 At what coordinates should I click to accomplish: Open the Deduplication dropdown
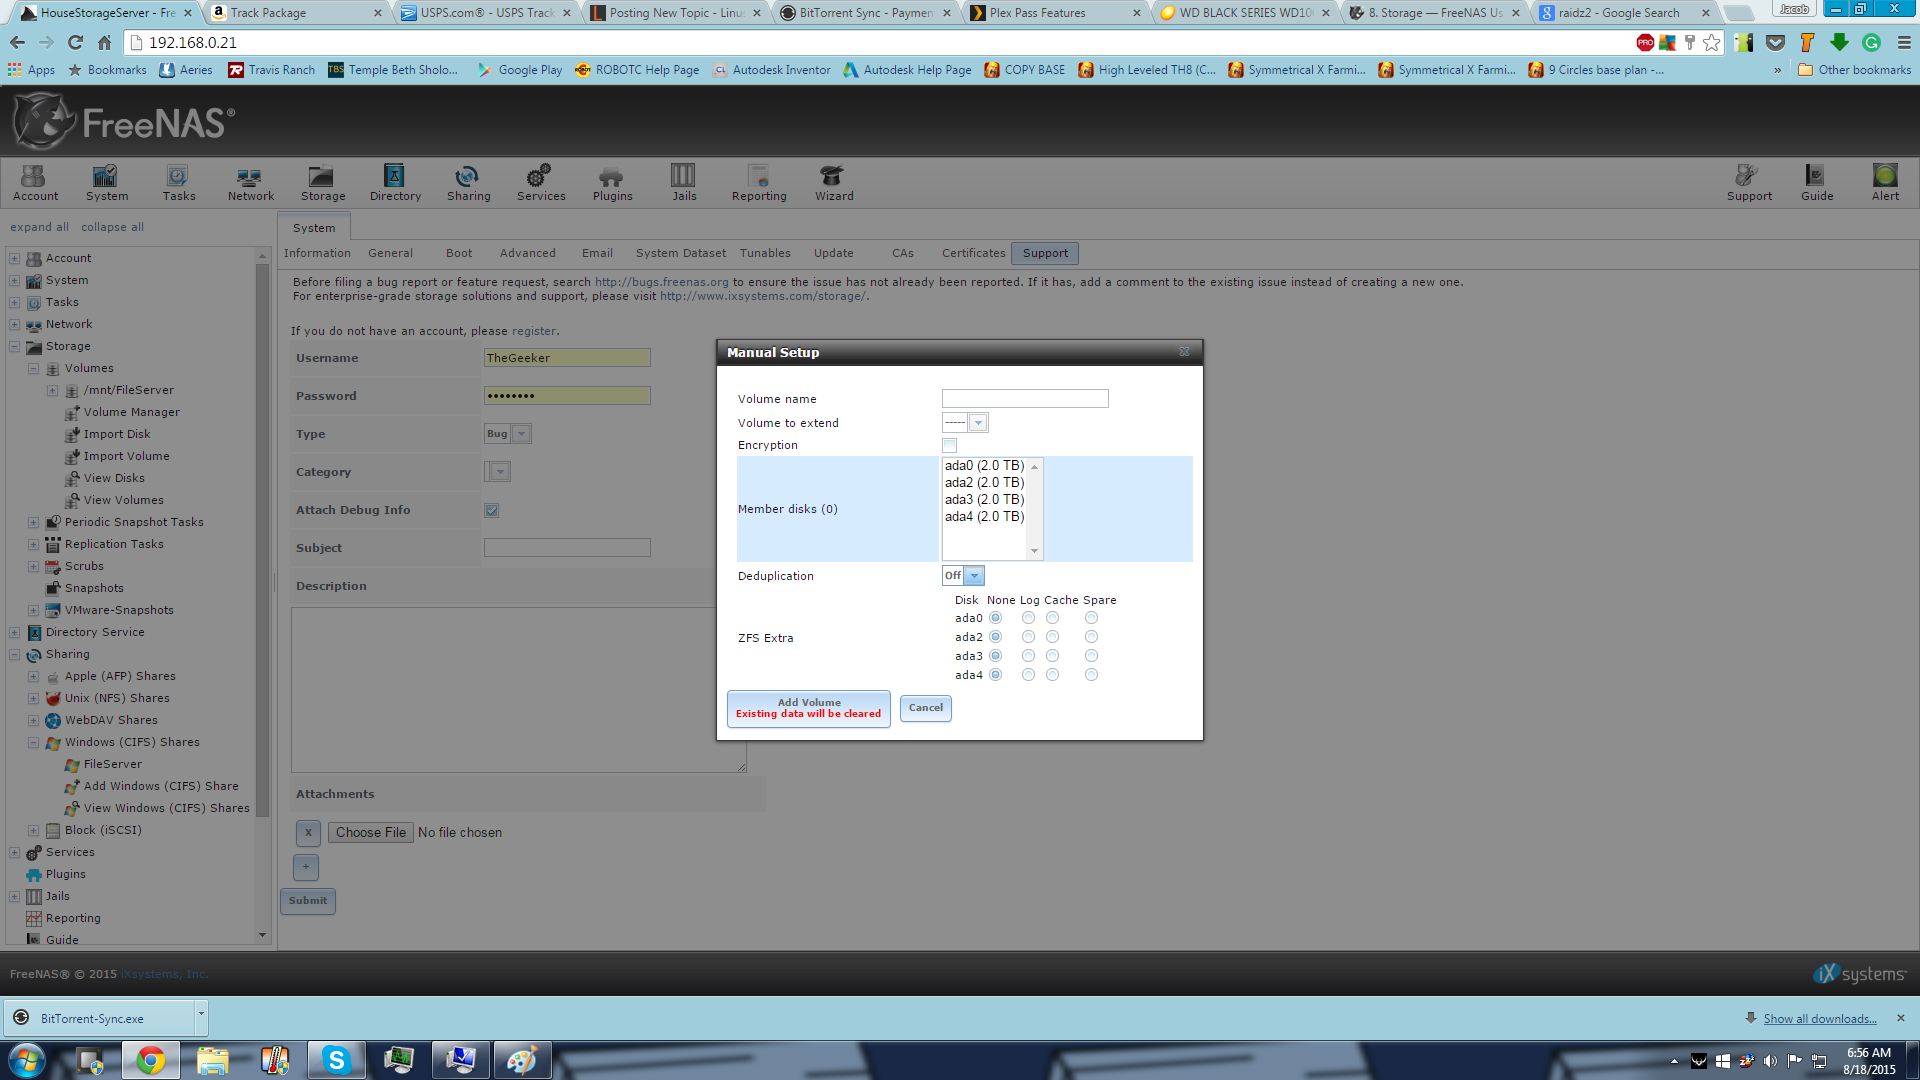click(974, 576)
